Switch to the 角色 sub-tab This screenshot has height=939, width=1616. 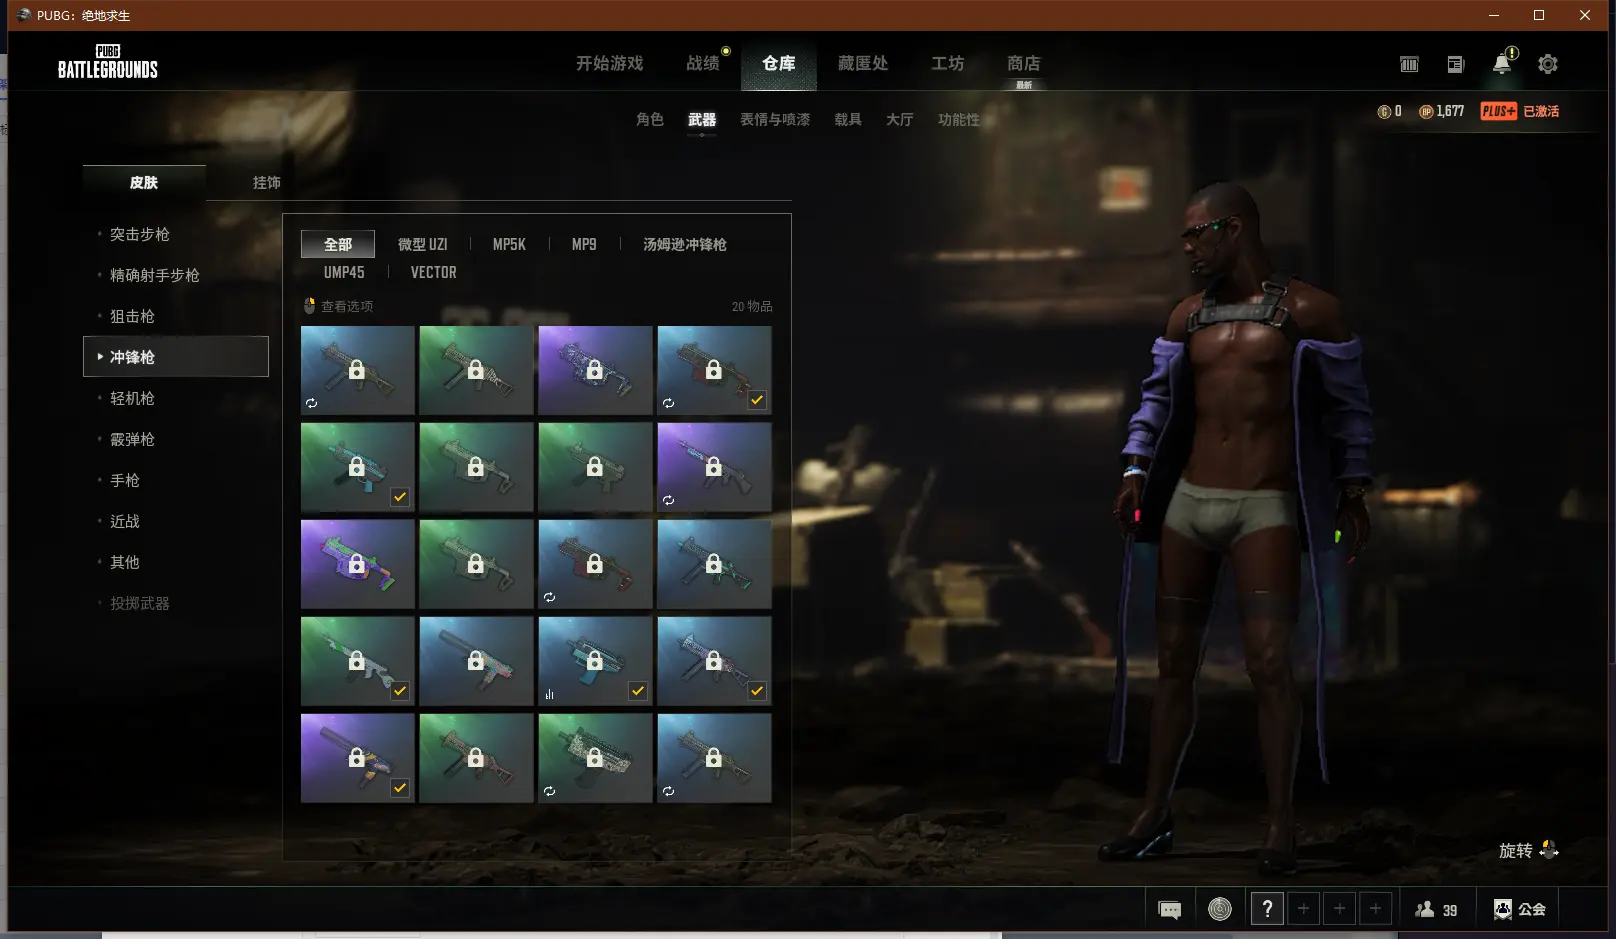tap(650, 119)
